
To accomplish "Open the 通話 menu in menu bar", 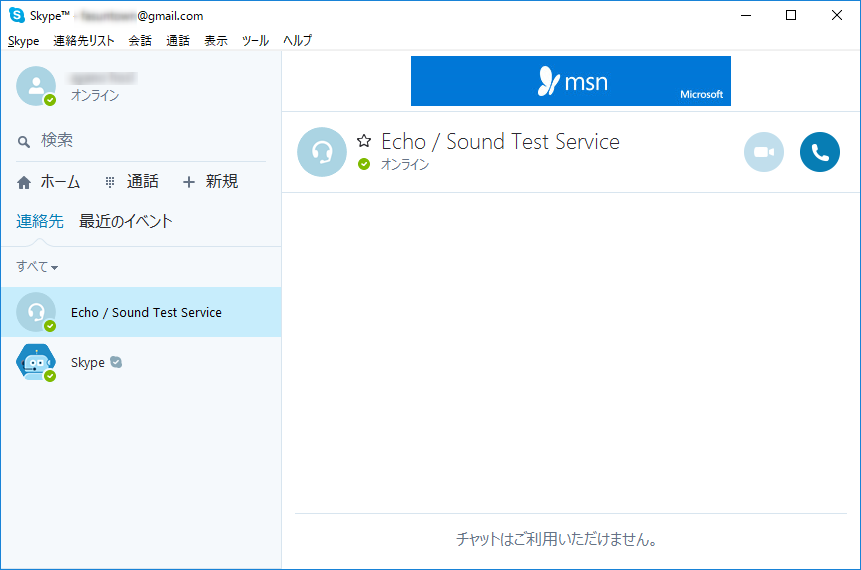I will pyautogui.click(x=178, y=41).
